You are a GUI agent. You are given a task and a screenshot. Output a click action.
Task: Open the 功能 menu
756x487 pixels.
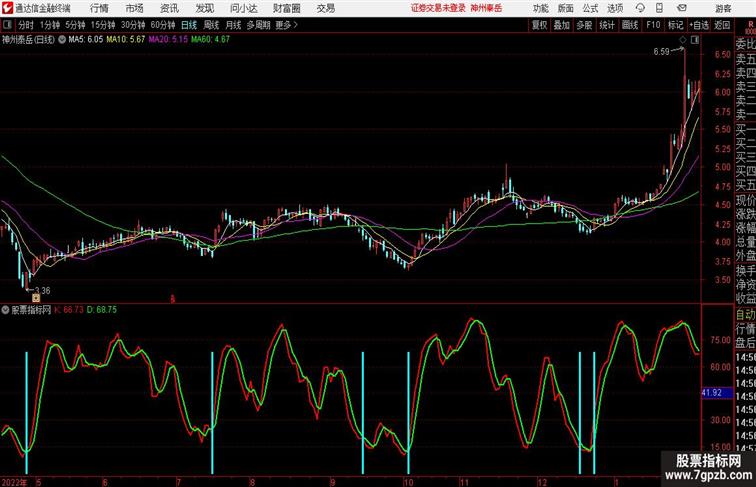pos(541,8)
